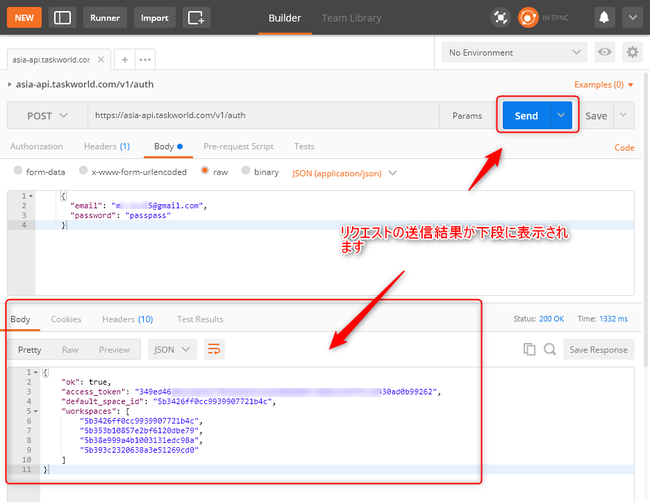This screenshot has width=650, height=502.
Task: Open Examples (0) dropdown
Action: [x=604, y=85]
